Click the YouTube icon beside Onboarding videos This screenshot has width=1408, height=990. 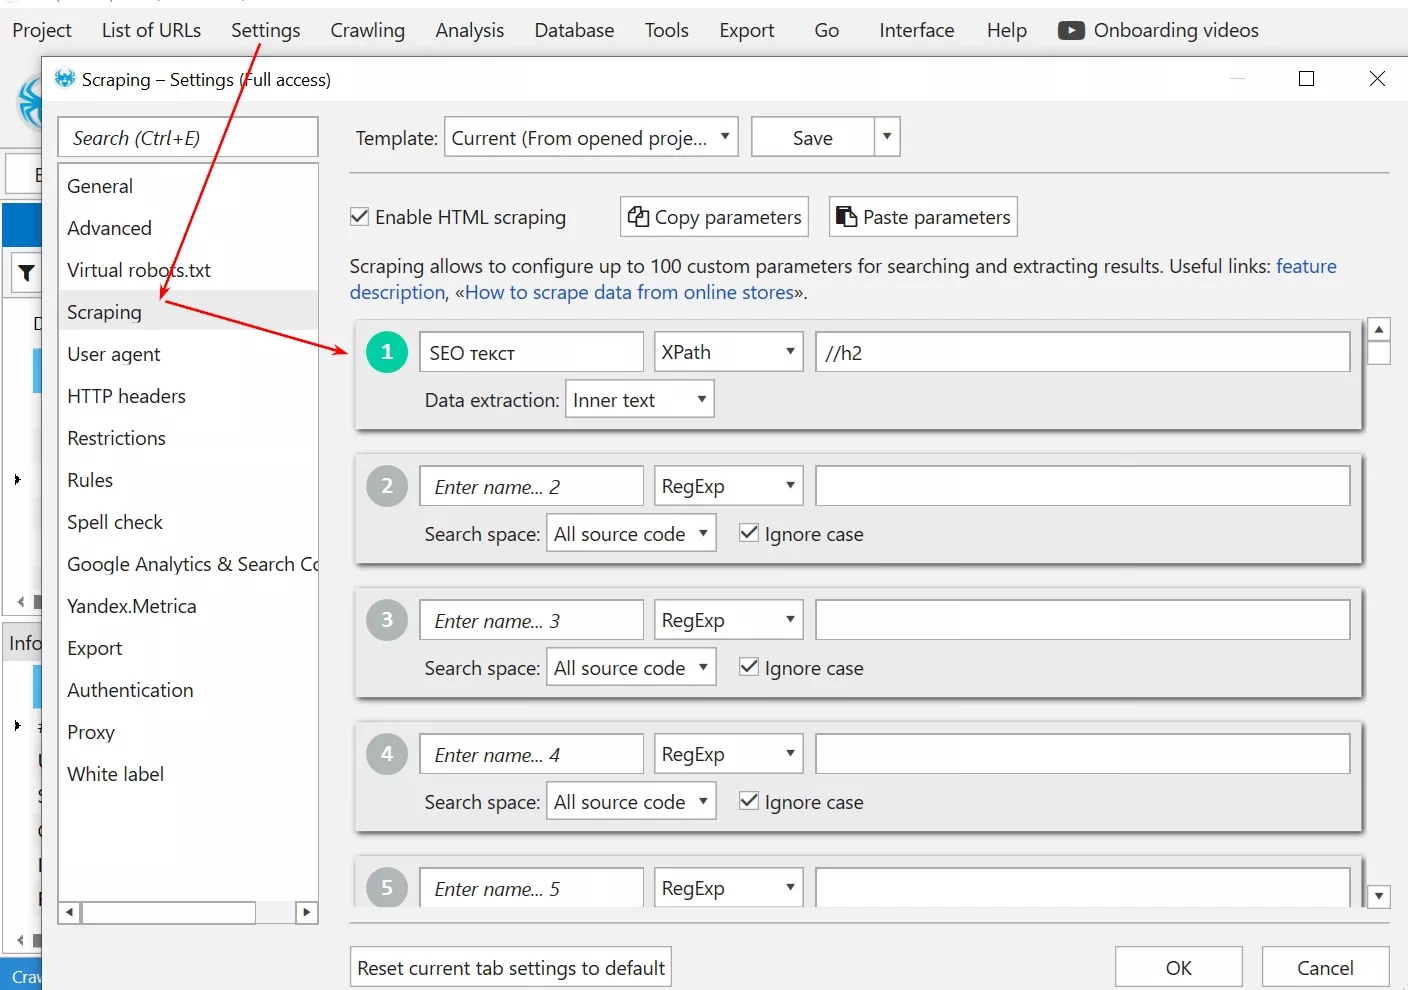point(1070,30)
